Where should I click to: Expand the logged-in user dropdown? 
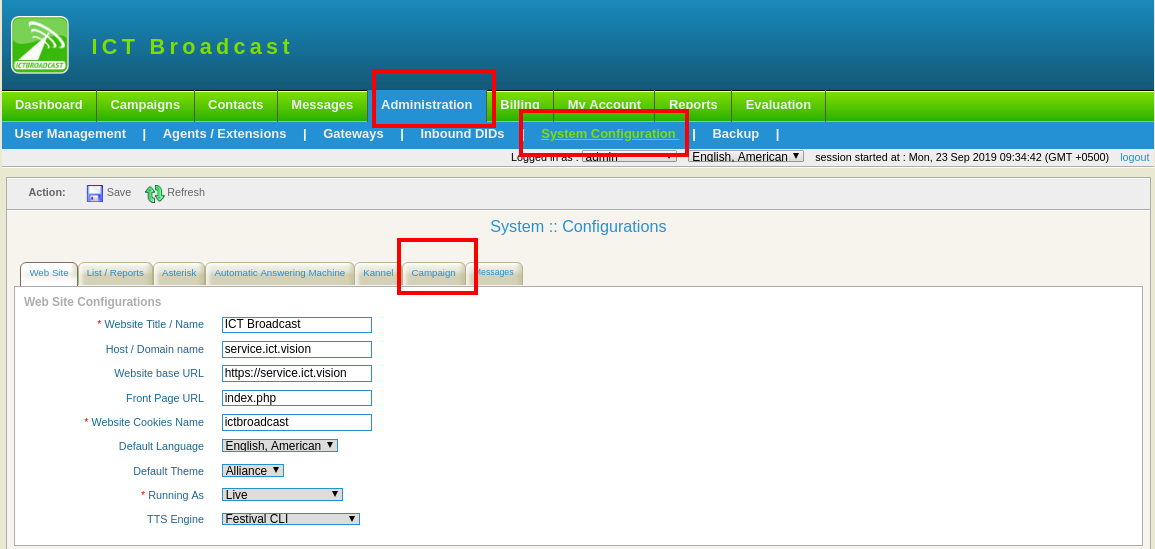629,156
